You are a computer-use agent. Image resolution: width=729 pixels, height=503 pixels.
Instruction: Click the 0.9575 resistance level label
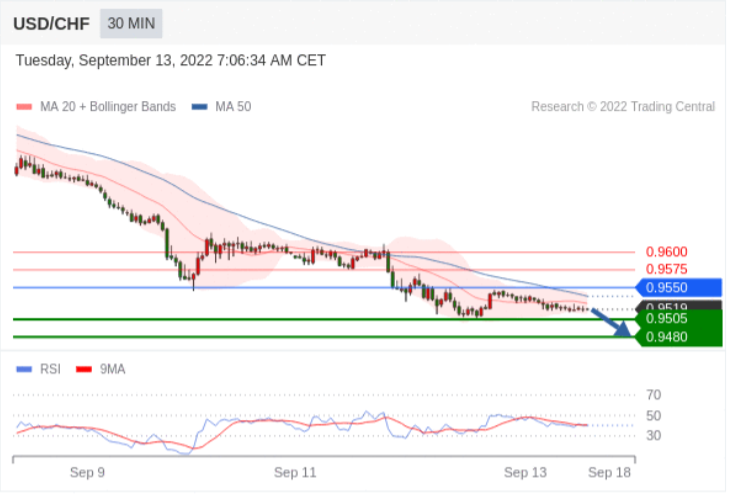click(666, 269)
